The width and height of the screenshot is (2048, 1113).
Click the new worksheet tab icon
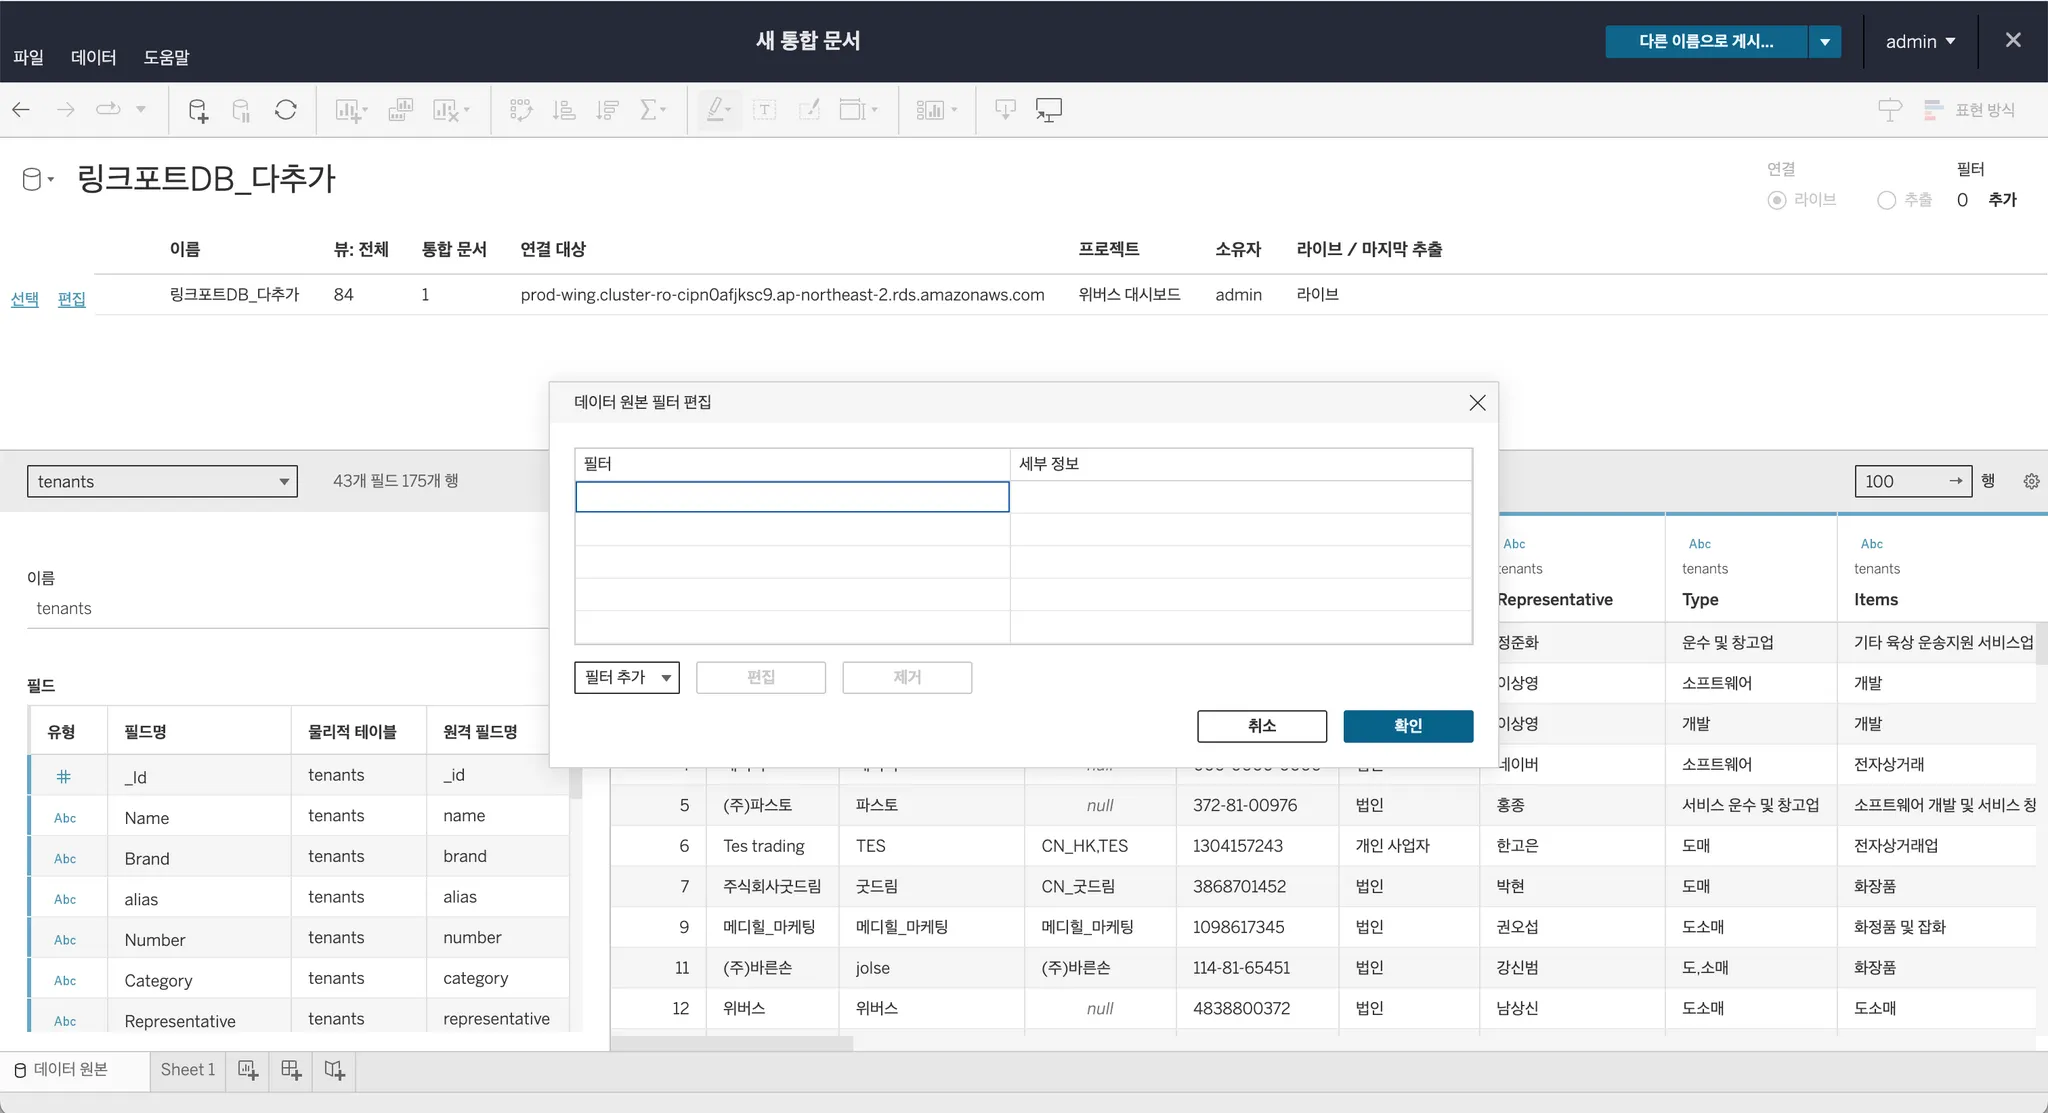pyautogui.click(x=248, y=1070)
